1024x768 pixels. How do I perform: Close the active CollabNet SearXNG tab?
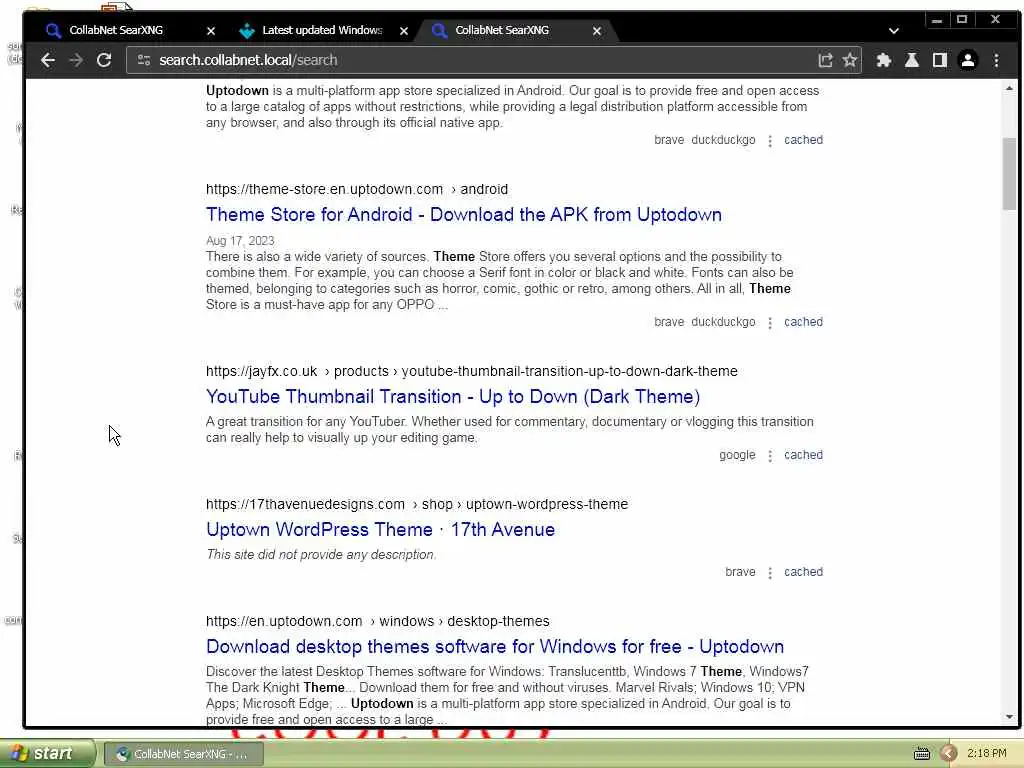pos(597,31)
